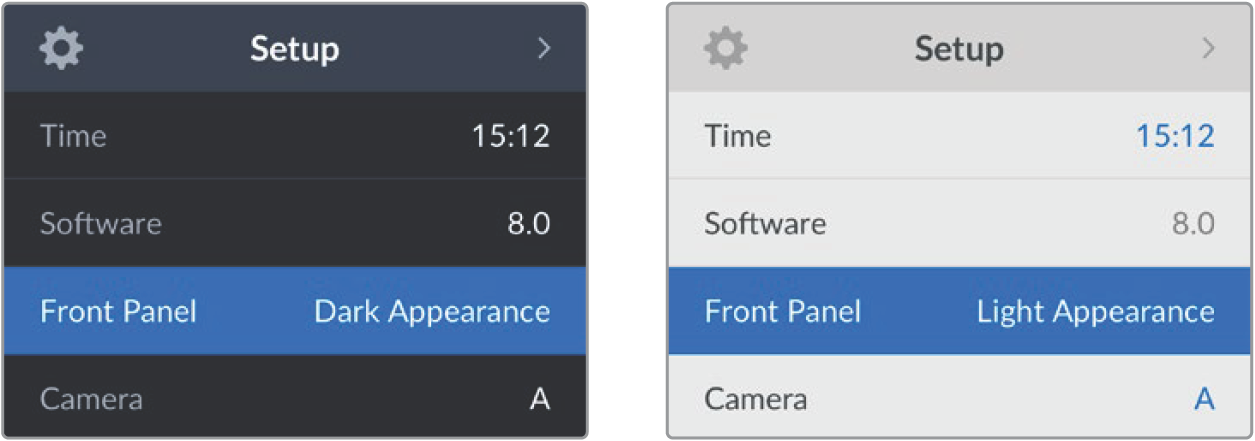
Task: Click gray software version 8.0 in light panel
Action: tap(1193, 223)
